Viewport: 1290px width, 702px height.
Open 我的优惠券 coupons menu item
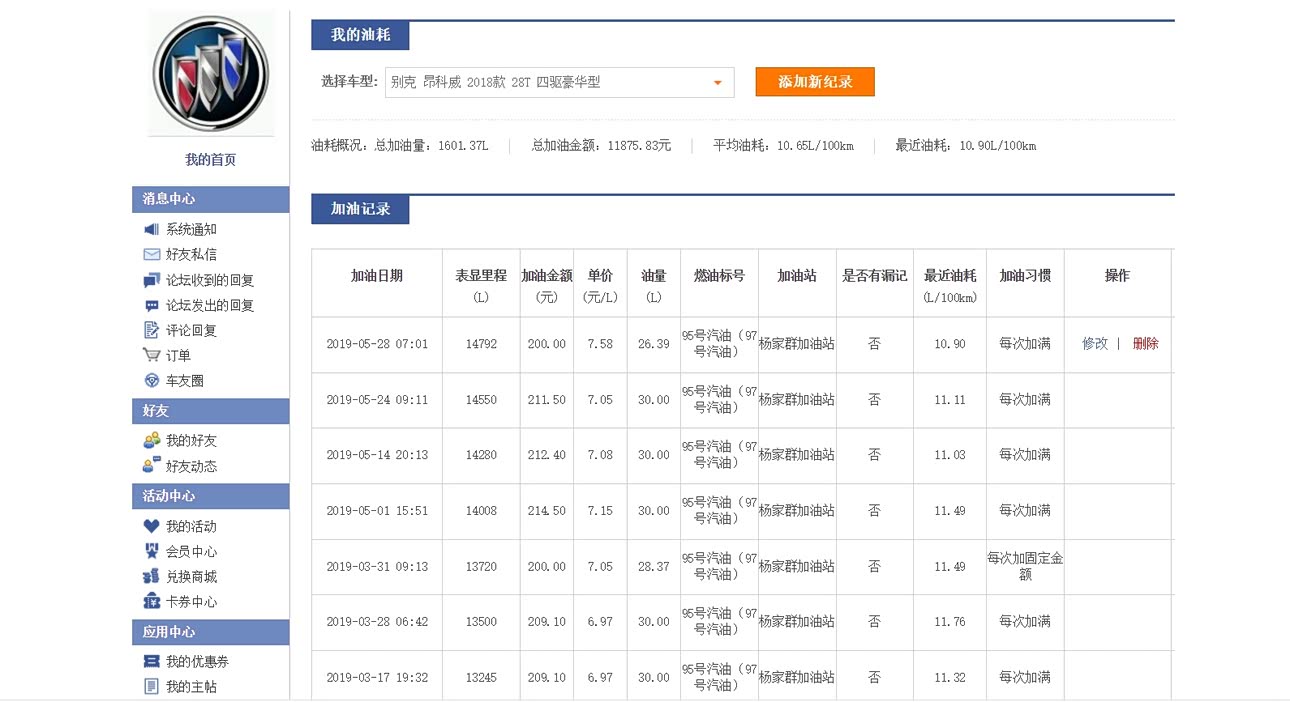(x=197, y=661)
